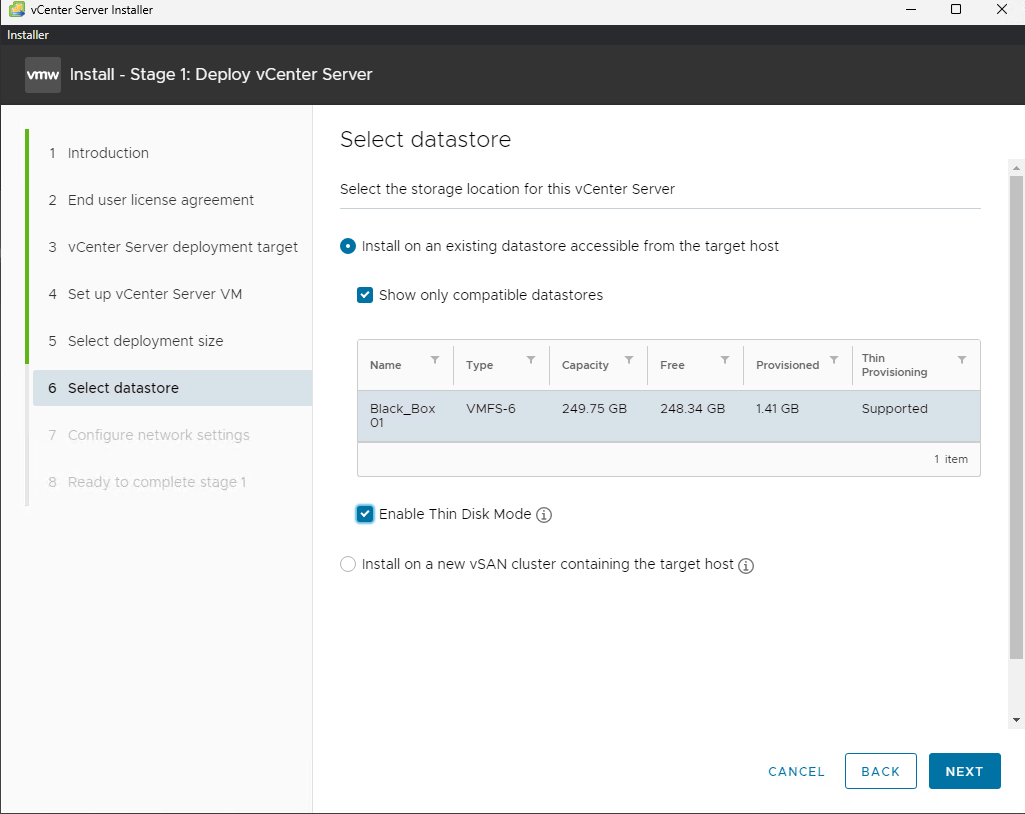Click the BACK button
1025x814 pixels.
pos(880,771)
